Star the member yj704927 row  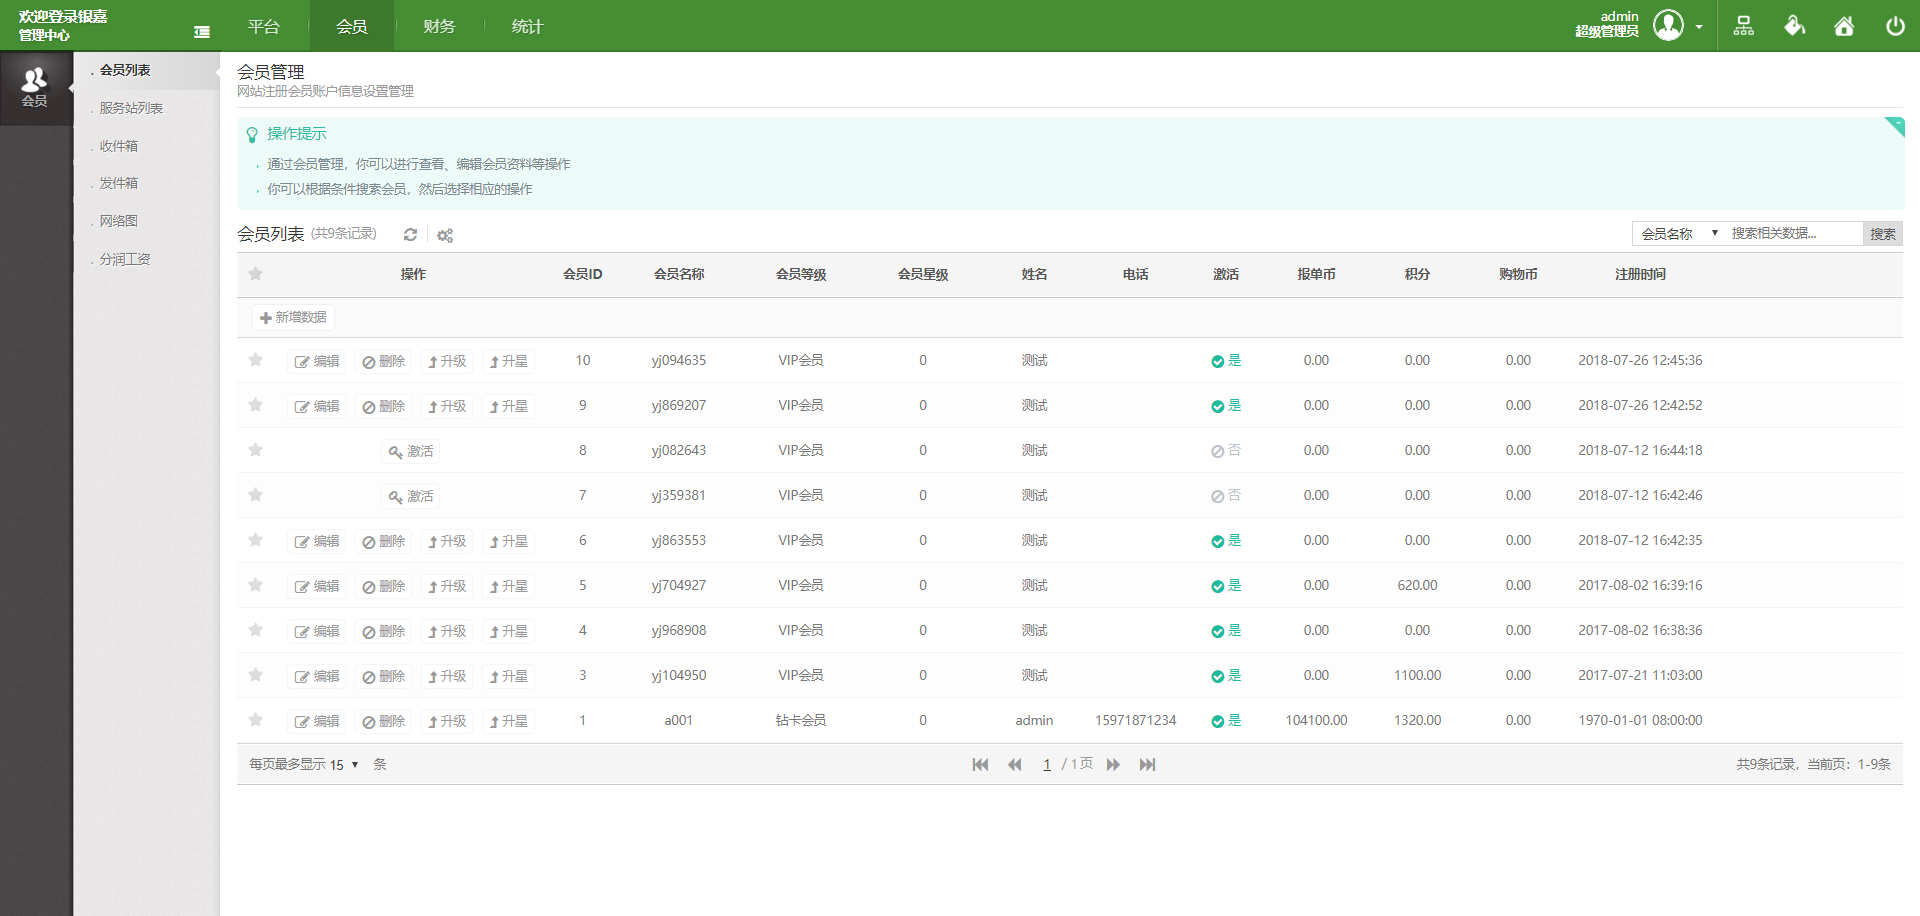(255, 585)
